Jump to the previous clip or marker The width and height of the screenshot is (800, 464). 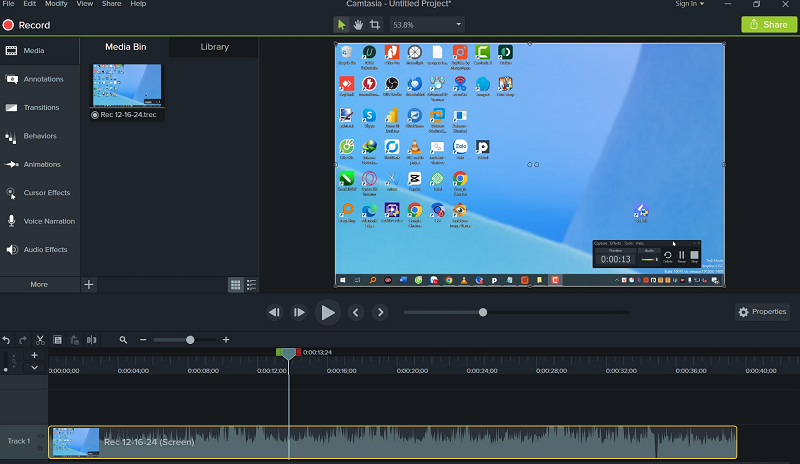pos(356,312)
